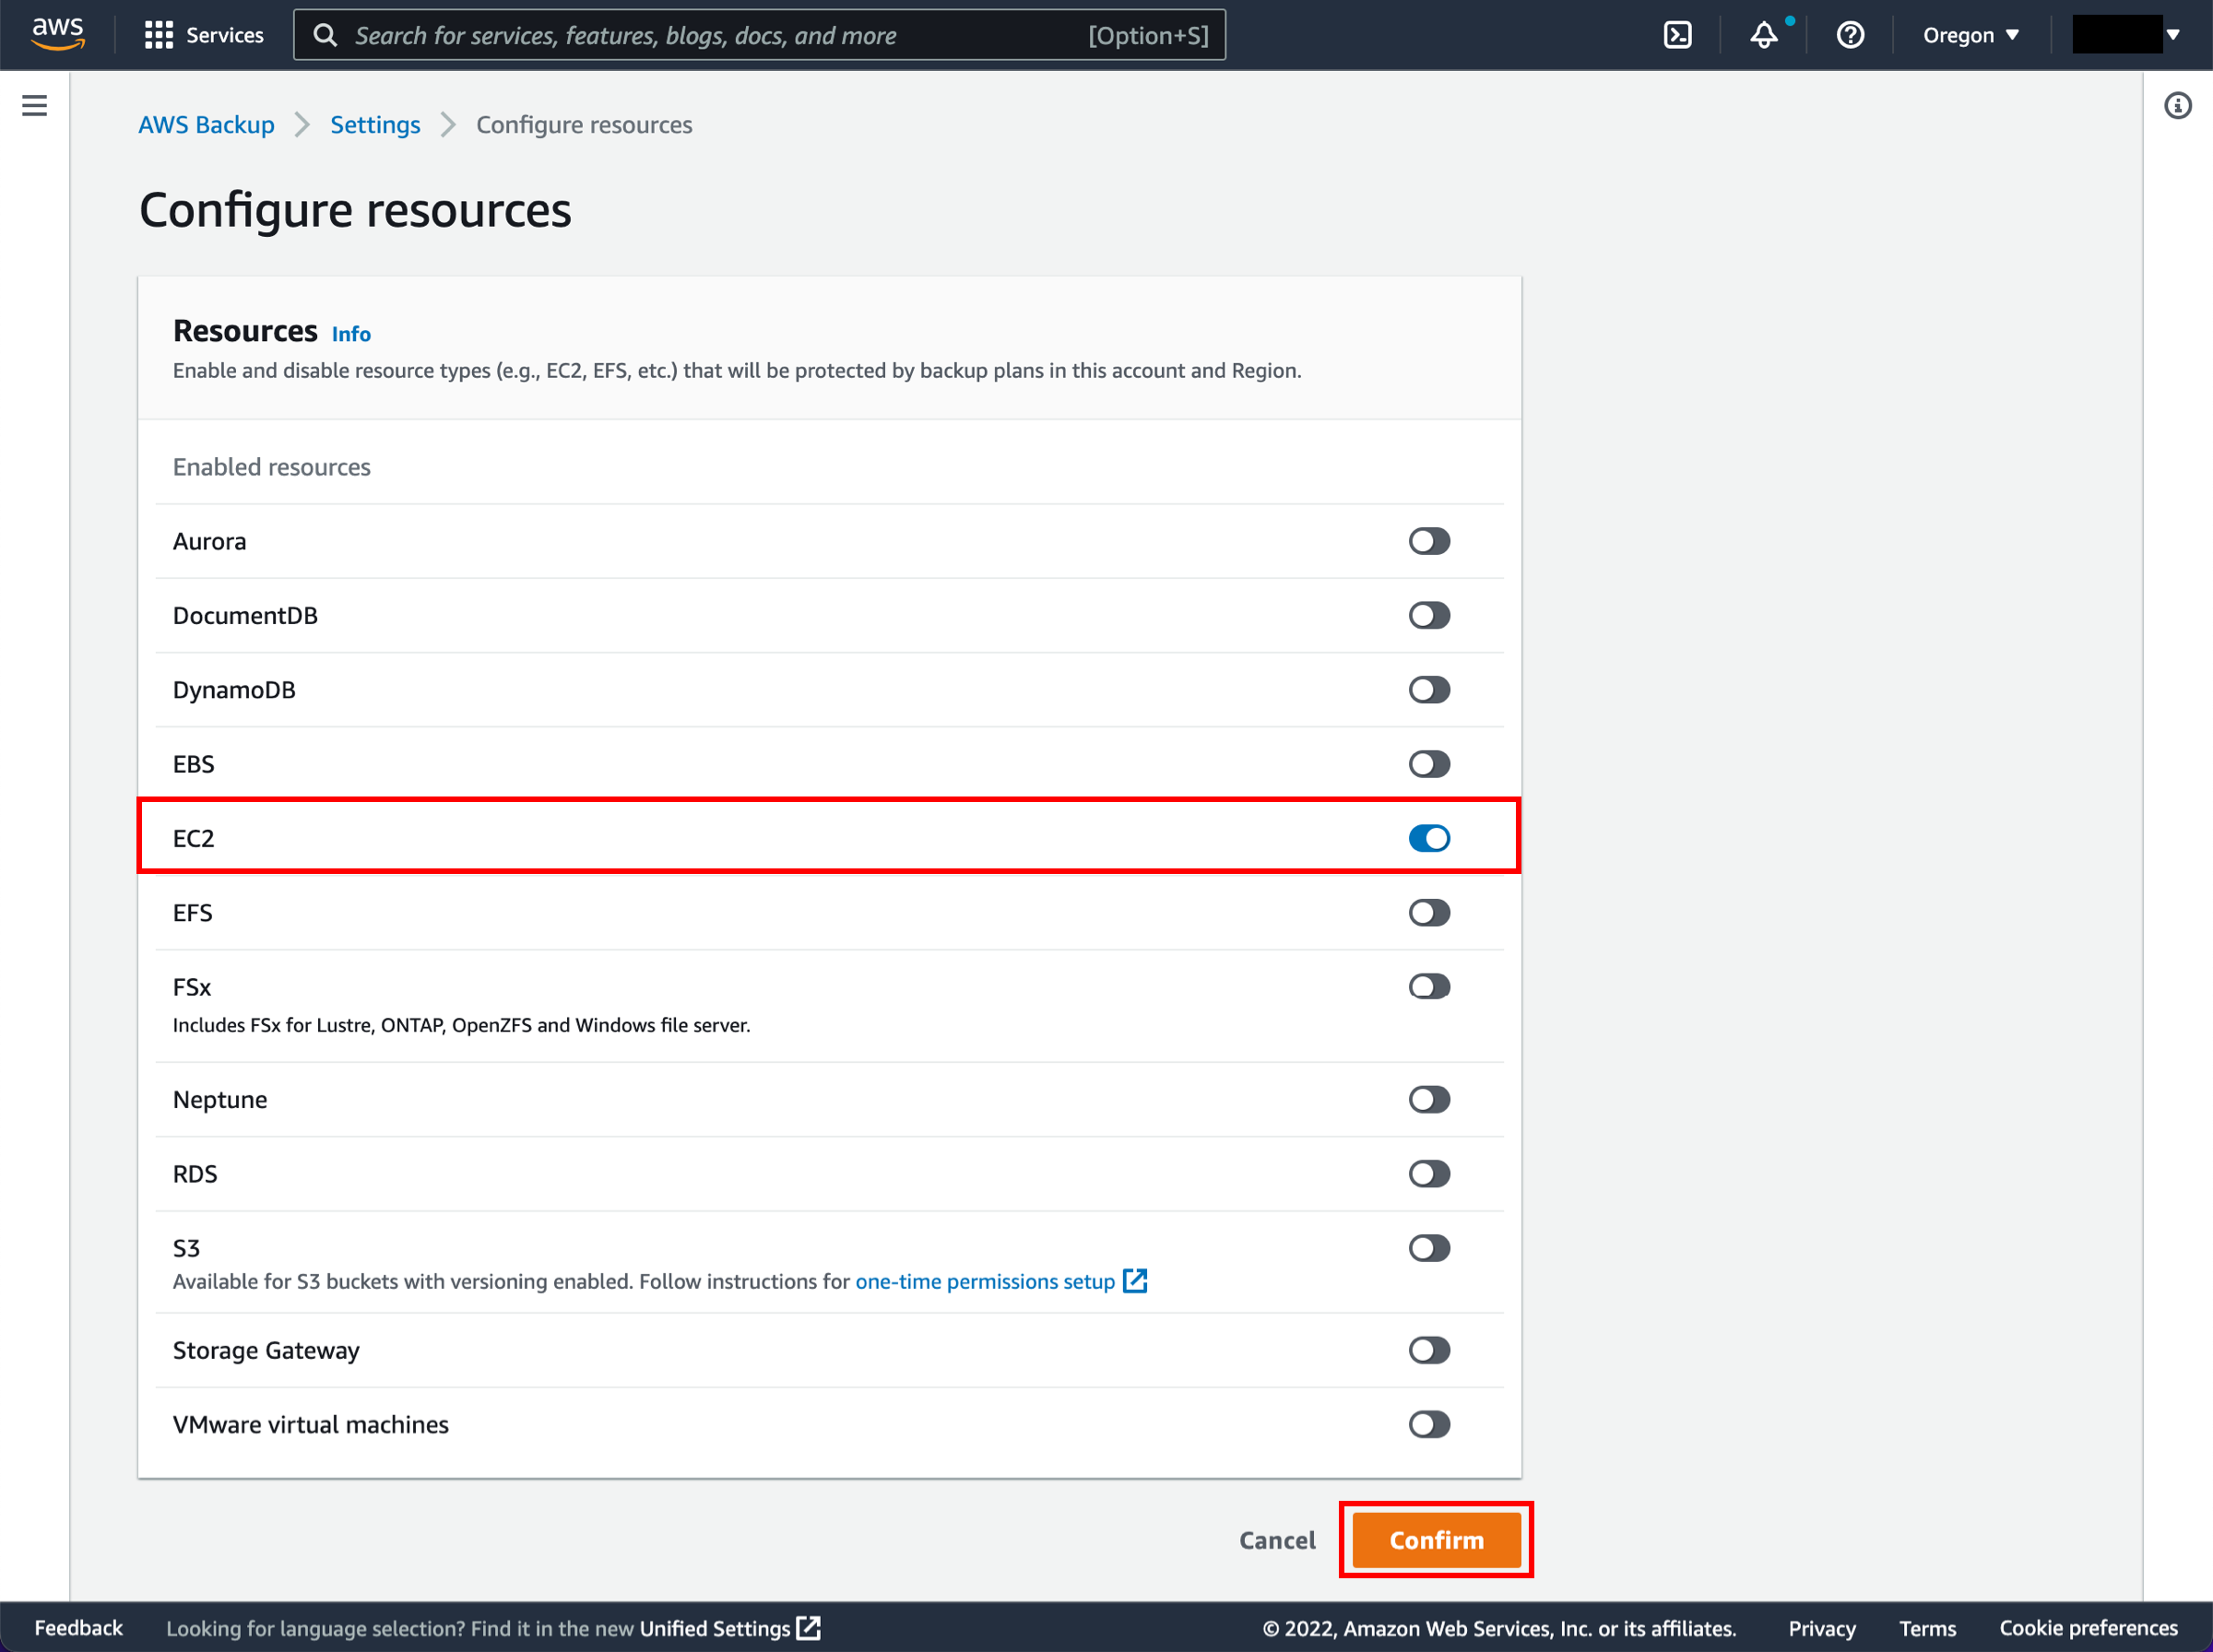Open the help question mark menu
Screen dimensions: 2213x1652
pos(1850,35)
